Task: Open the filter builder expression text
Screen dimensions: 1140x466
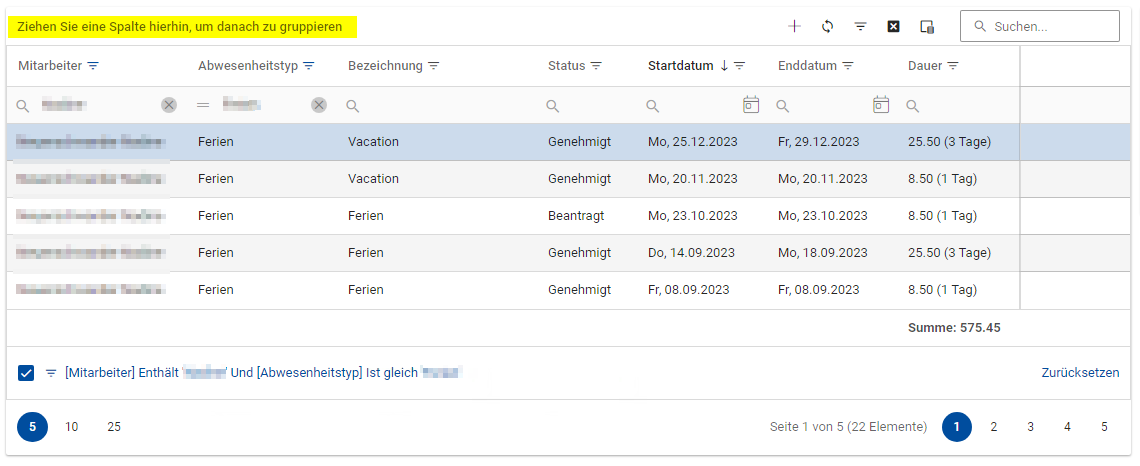Action: [x=262, y=373]
